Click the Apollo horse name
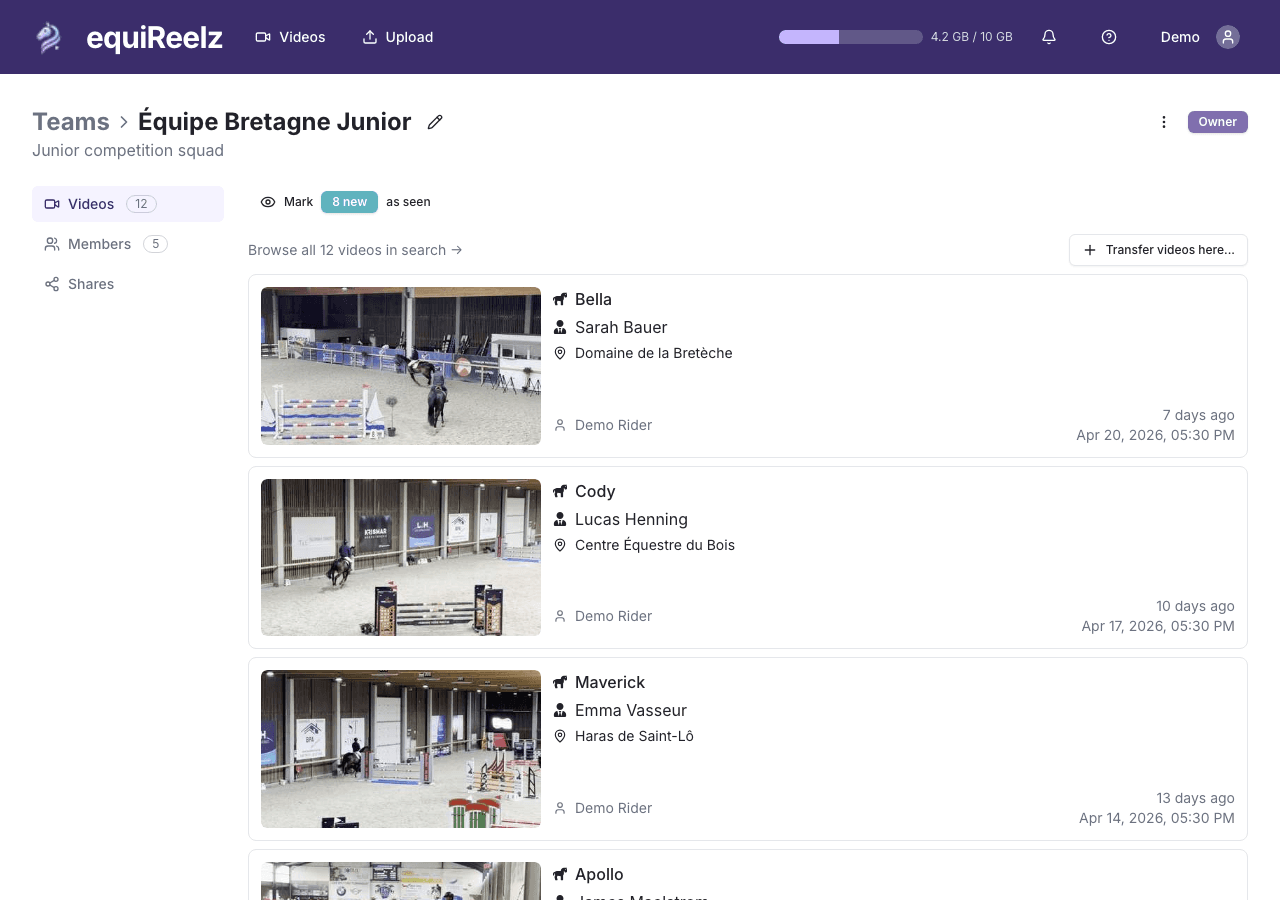Image resolution: width=1280 pixels, height=900 pixels. pyautogui.click(x=599, y=874)
